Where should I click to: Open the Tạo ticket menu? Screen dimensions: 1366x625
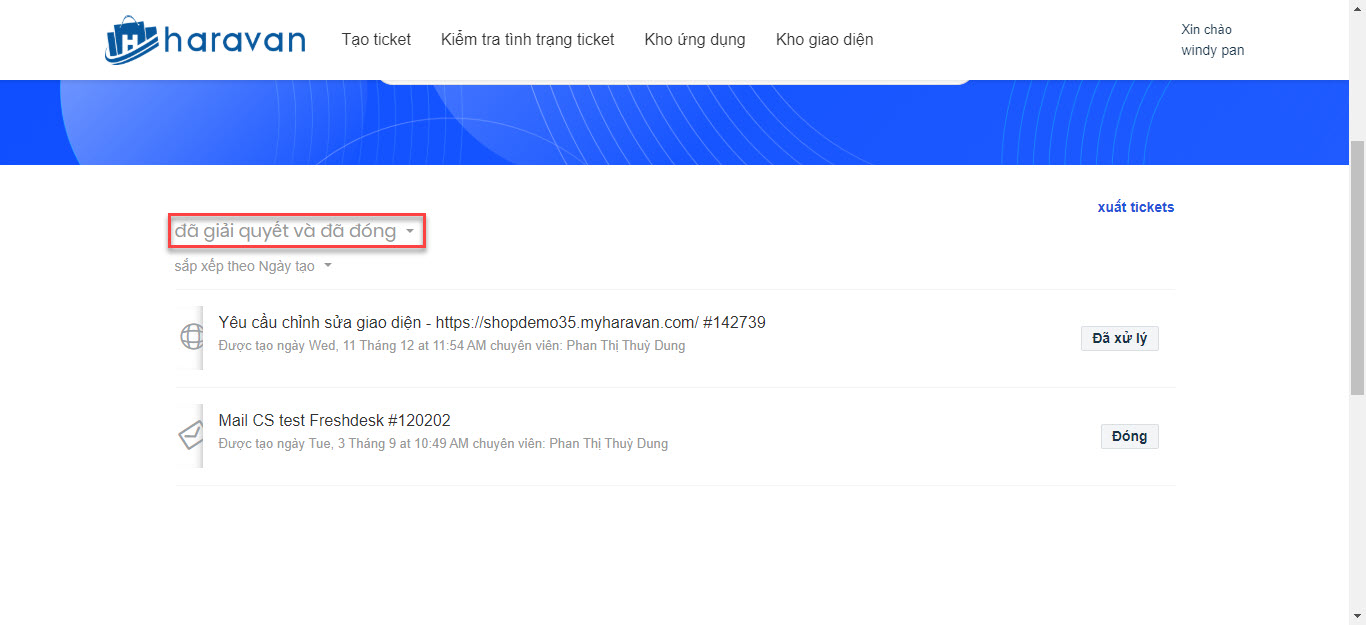pyautogui.click(x=376, y=40)
